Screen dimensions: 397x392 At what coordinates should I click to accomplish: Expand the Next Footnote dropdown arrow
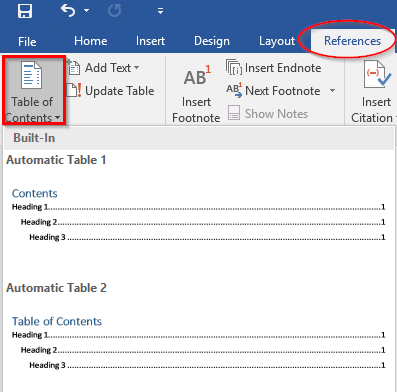[332, 90]
